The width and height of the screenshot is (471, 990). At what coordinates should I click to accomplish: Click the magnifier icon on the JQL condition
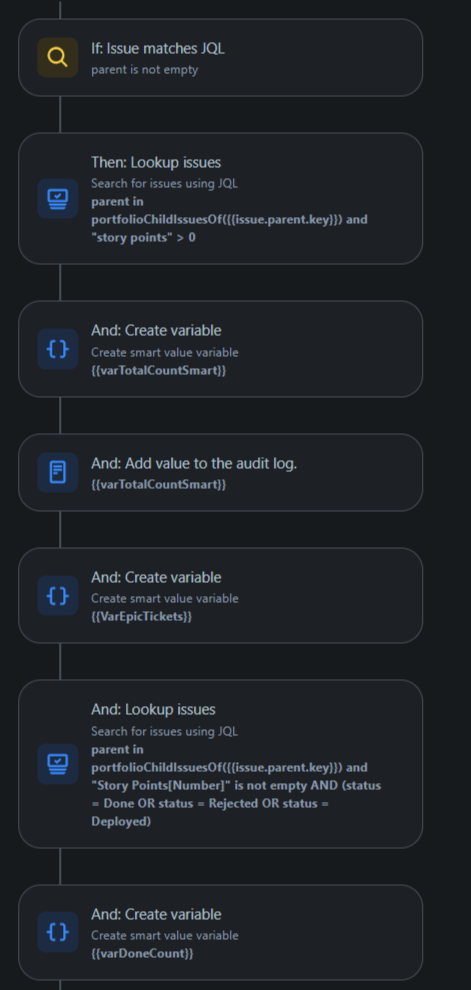57,57
